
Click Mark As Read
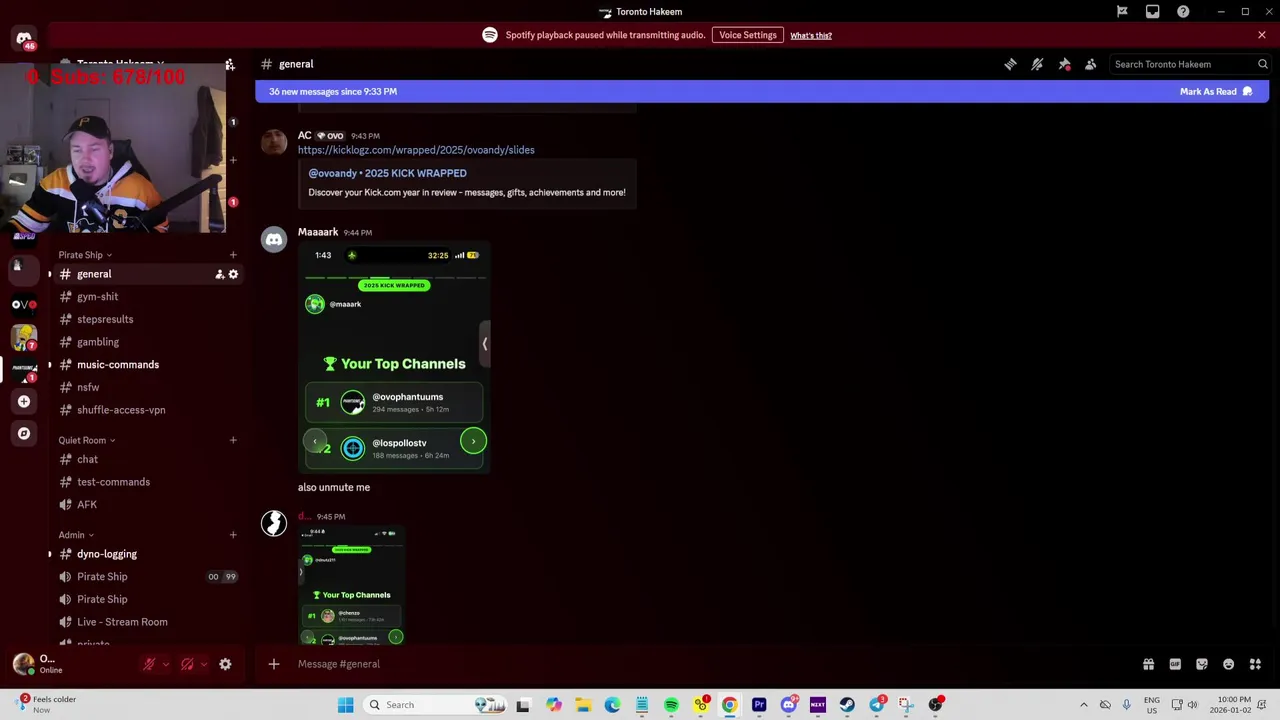point(1216,92)
